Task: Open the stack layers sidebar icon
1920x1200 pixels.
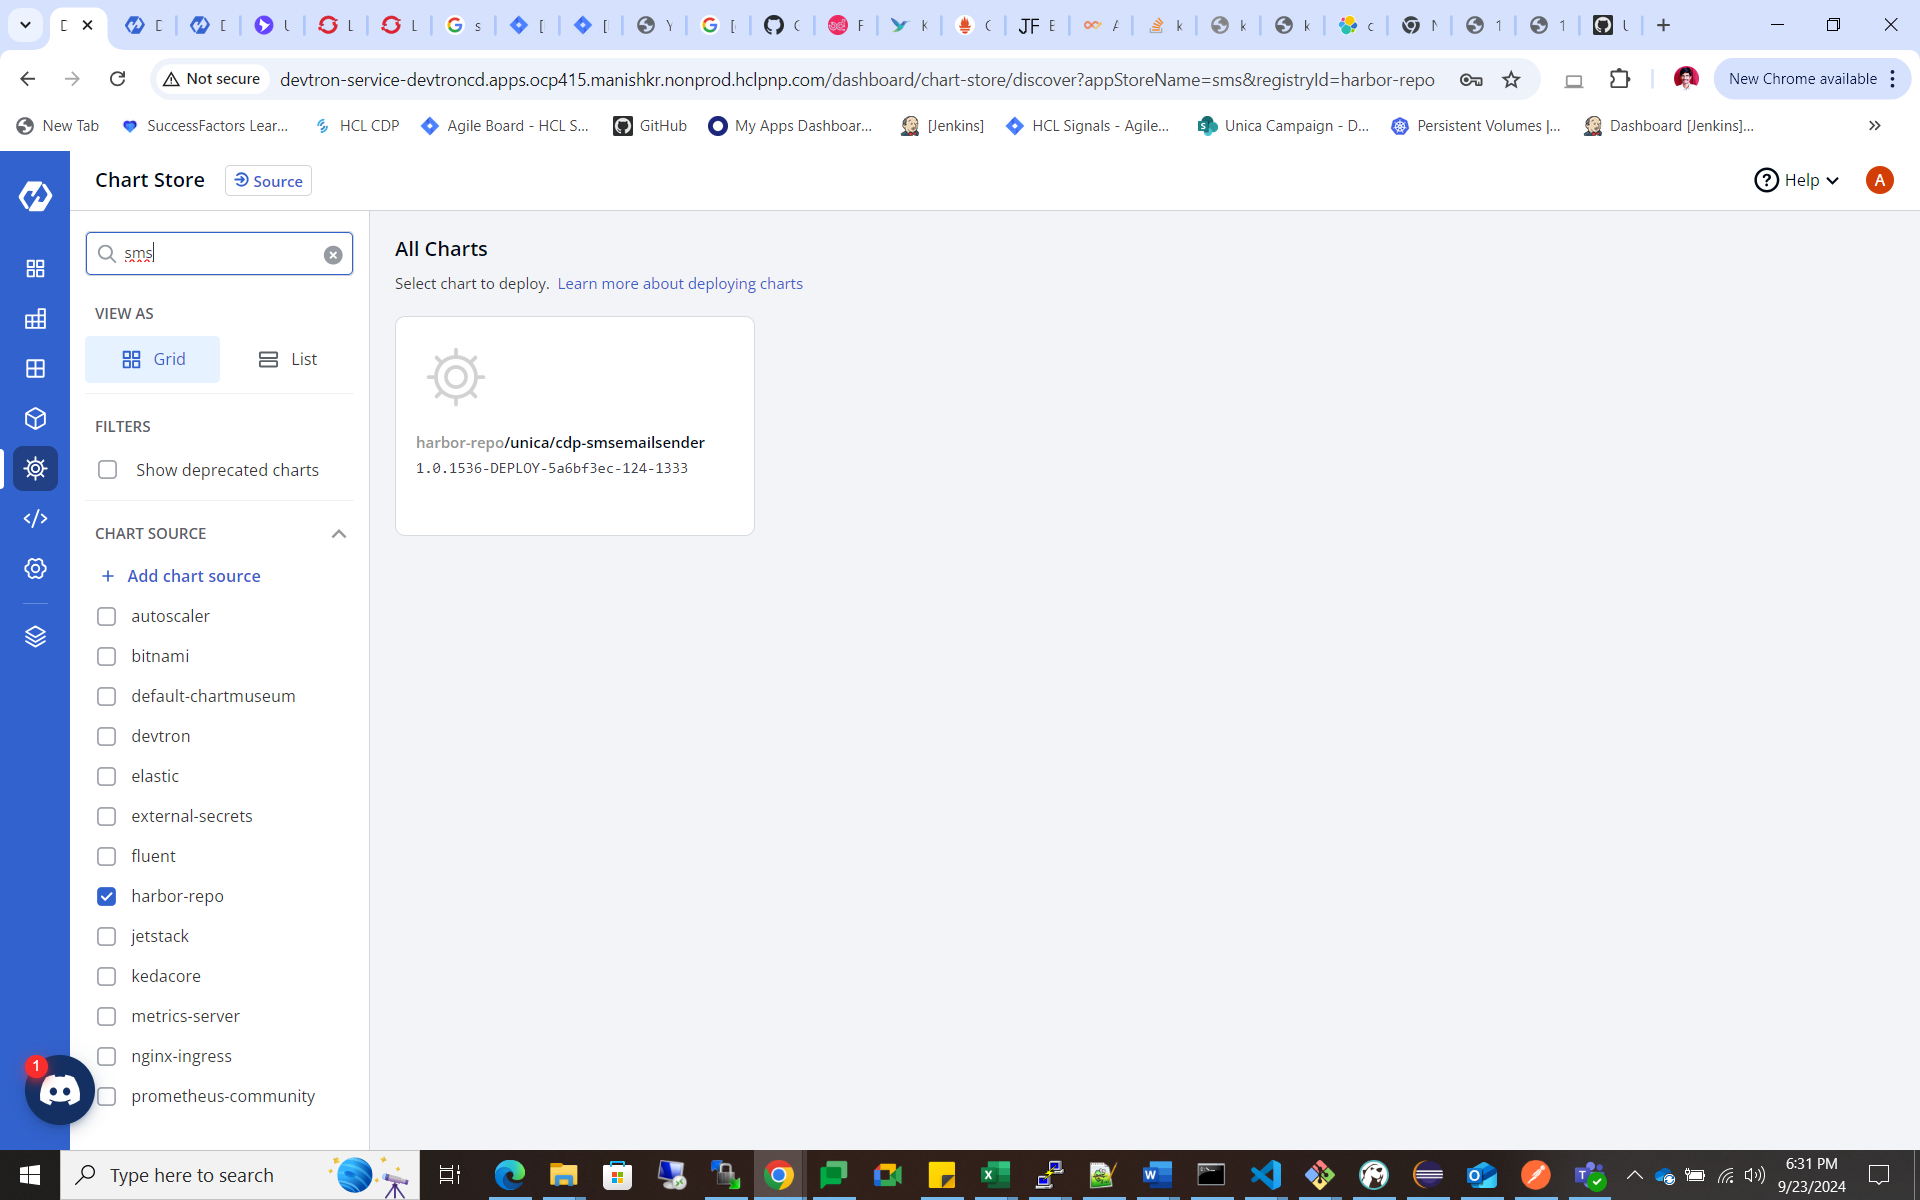Action: pyautogui.click(x=35, y=636)
